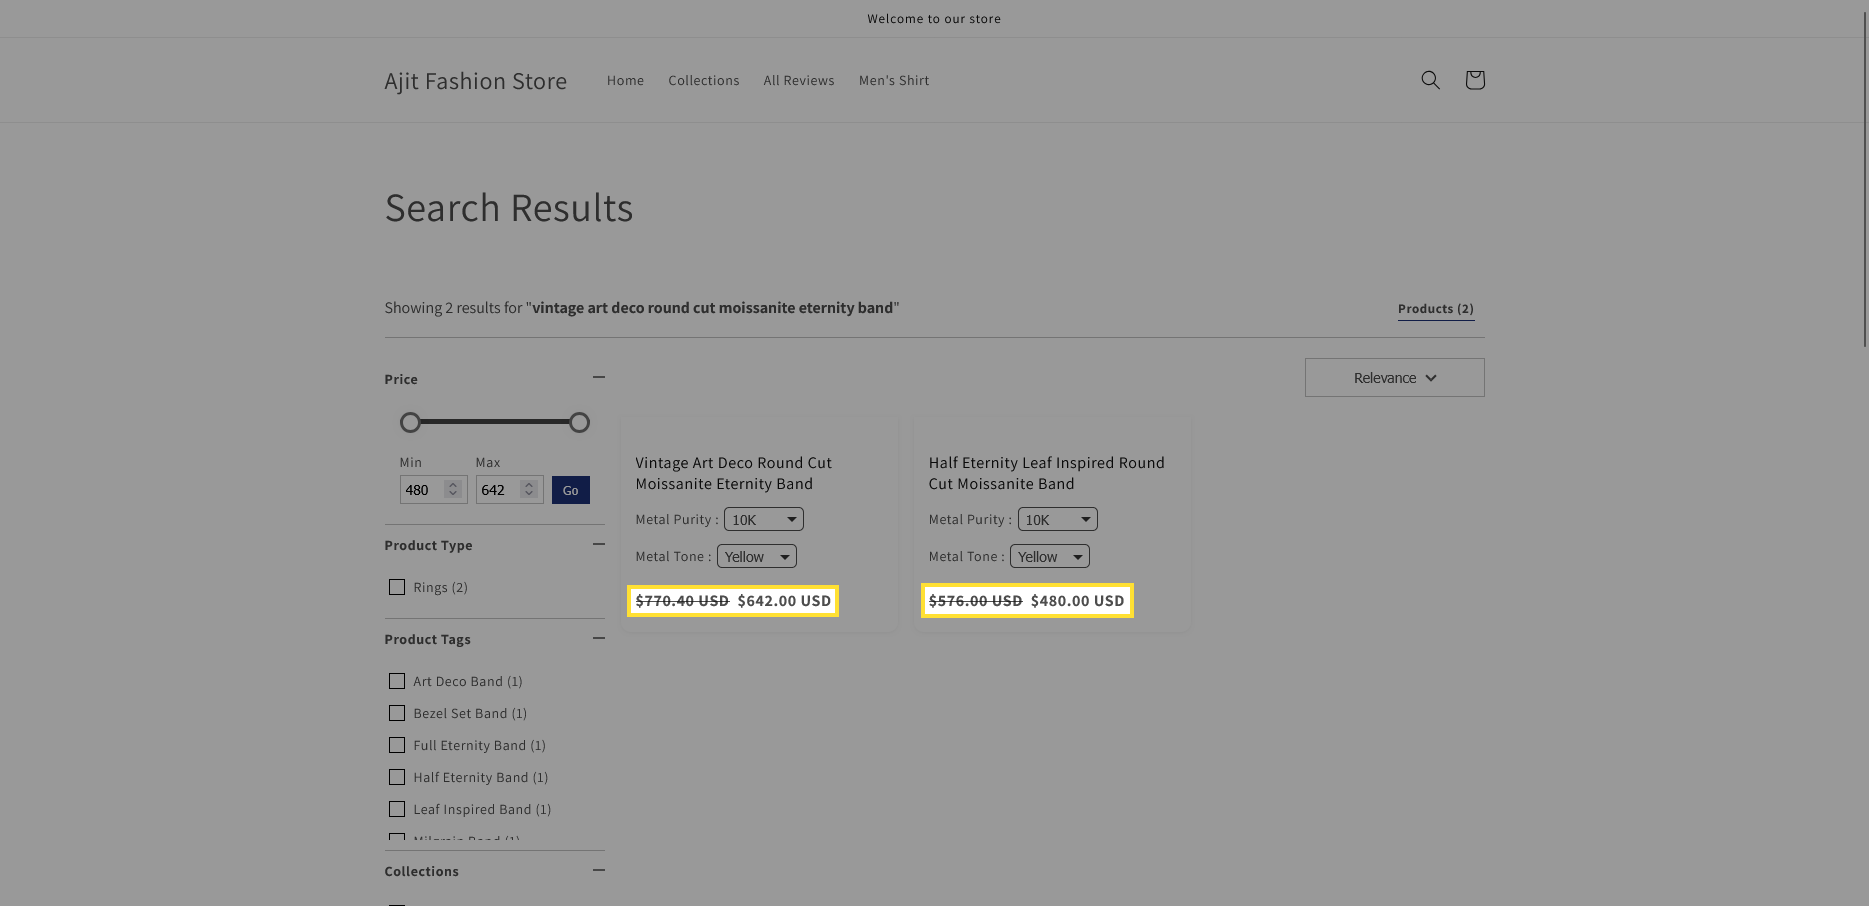Collapse the Price filter section

598,377
